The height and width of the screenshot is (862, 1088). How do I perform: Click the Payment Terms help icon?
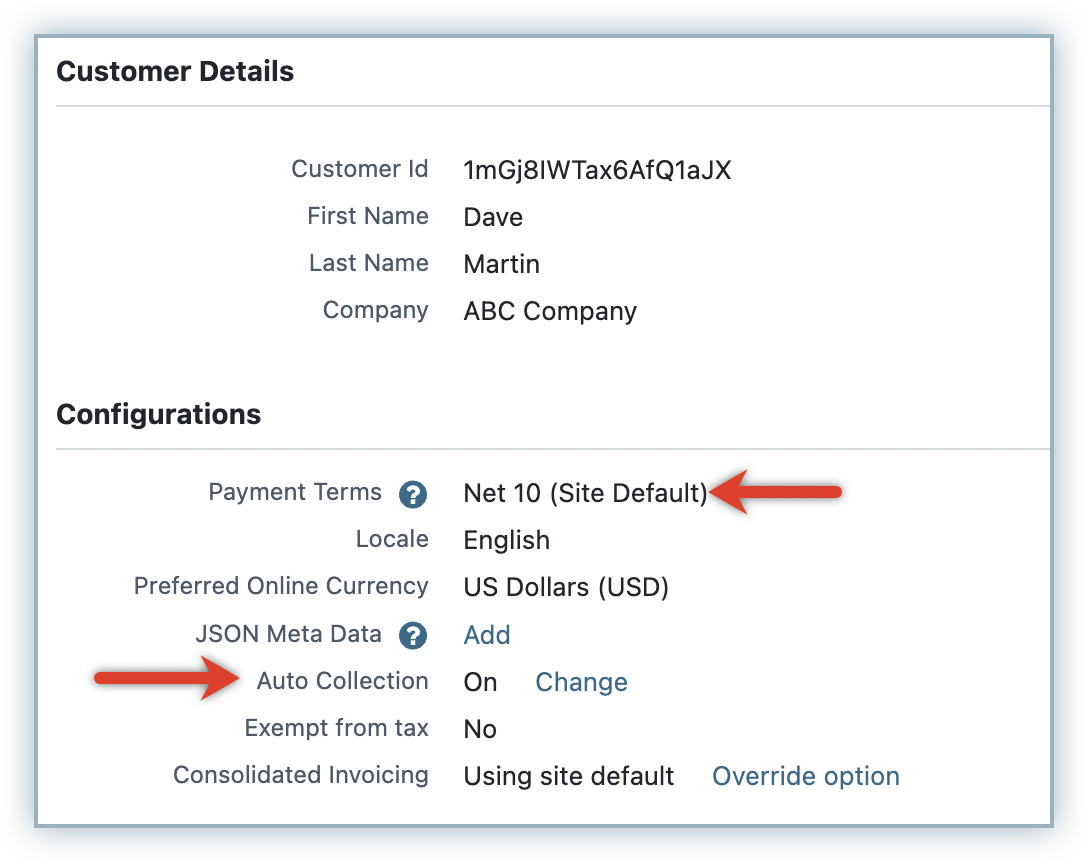tap(413, 494)
